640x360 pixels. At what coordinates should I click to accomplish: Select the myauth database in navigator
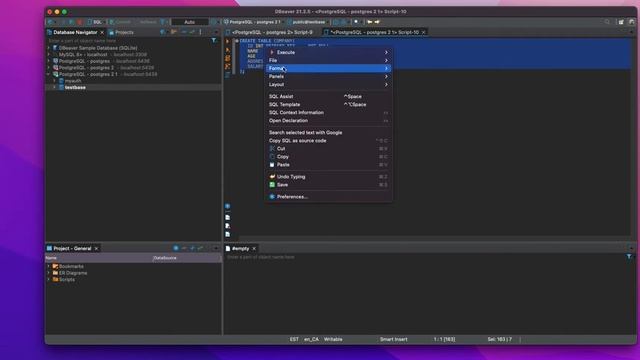pos(73,81)
